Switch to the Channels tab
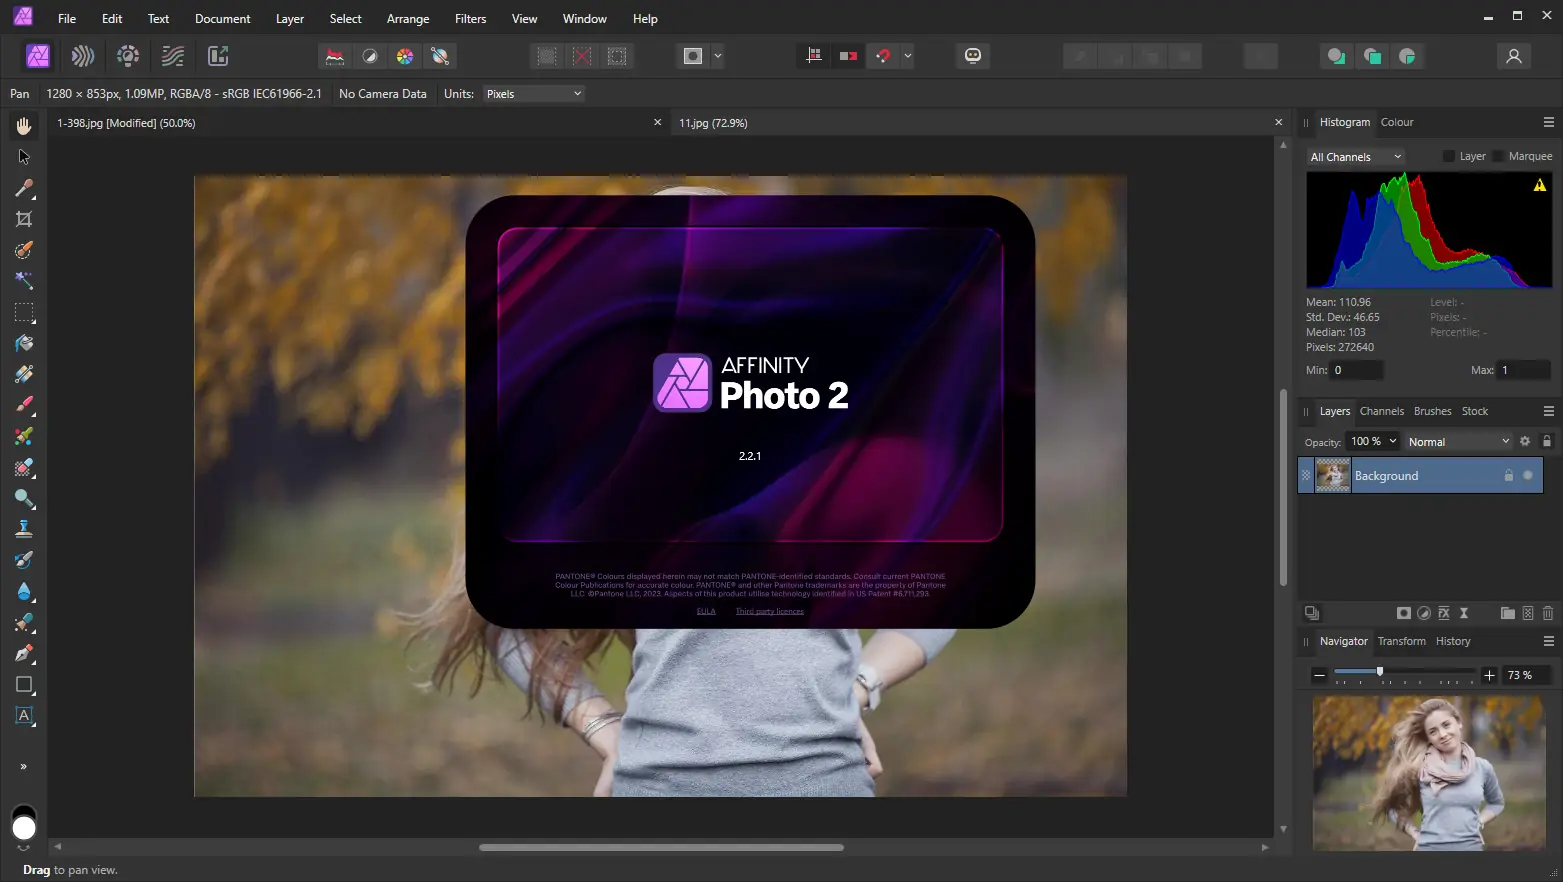 [1381, 411]
